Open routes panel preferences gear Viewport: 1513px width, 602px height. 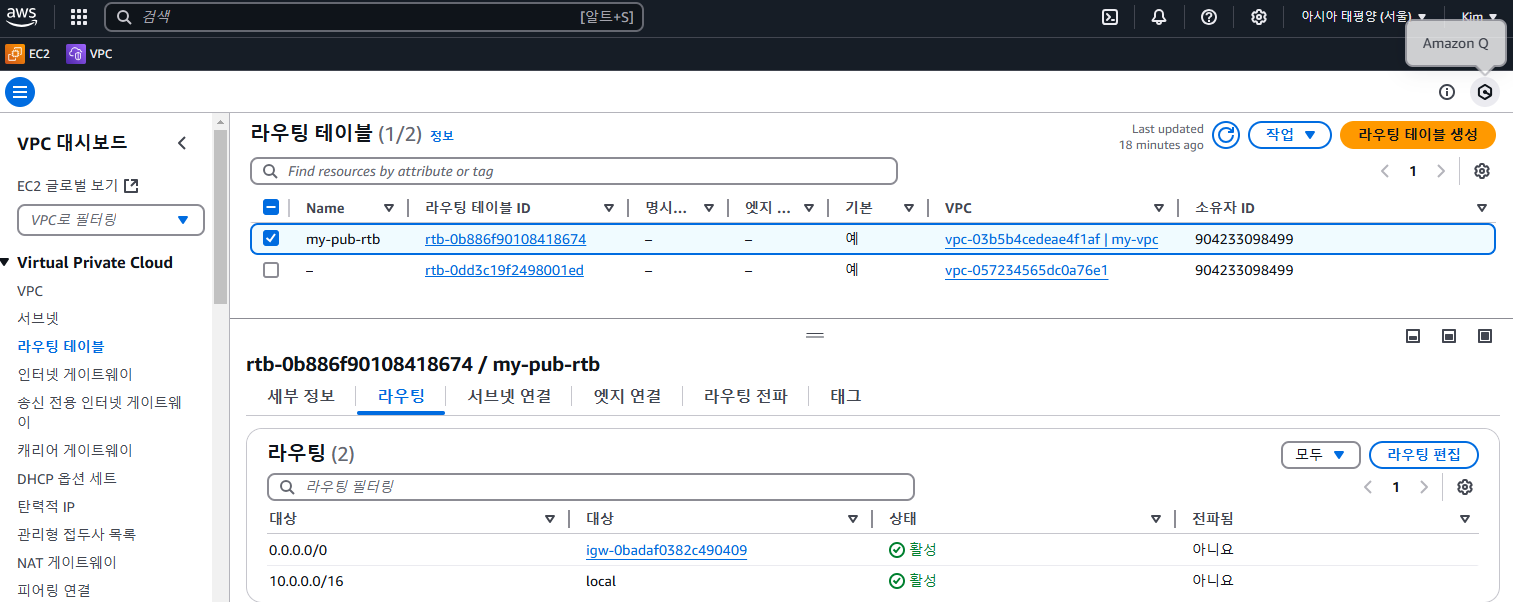1465,487
